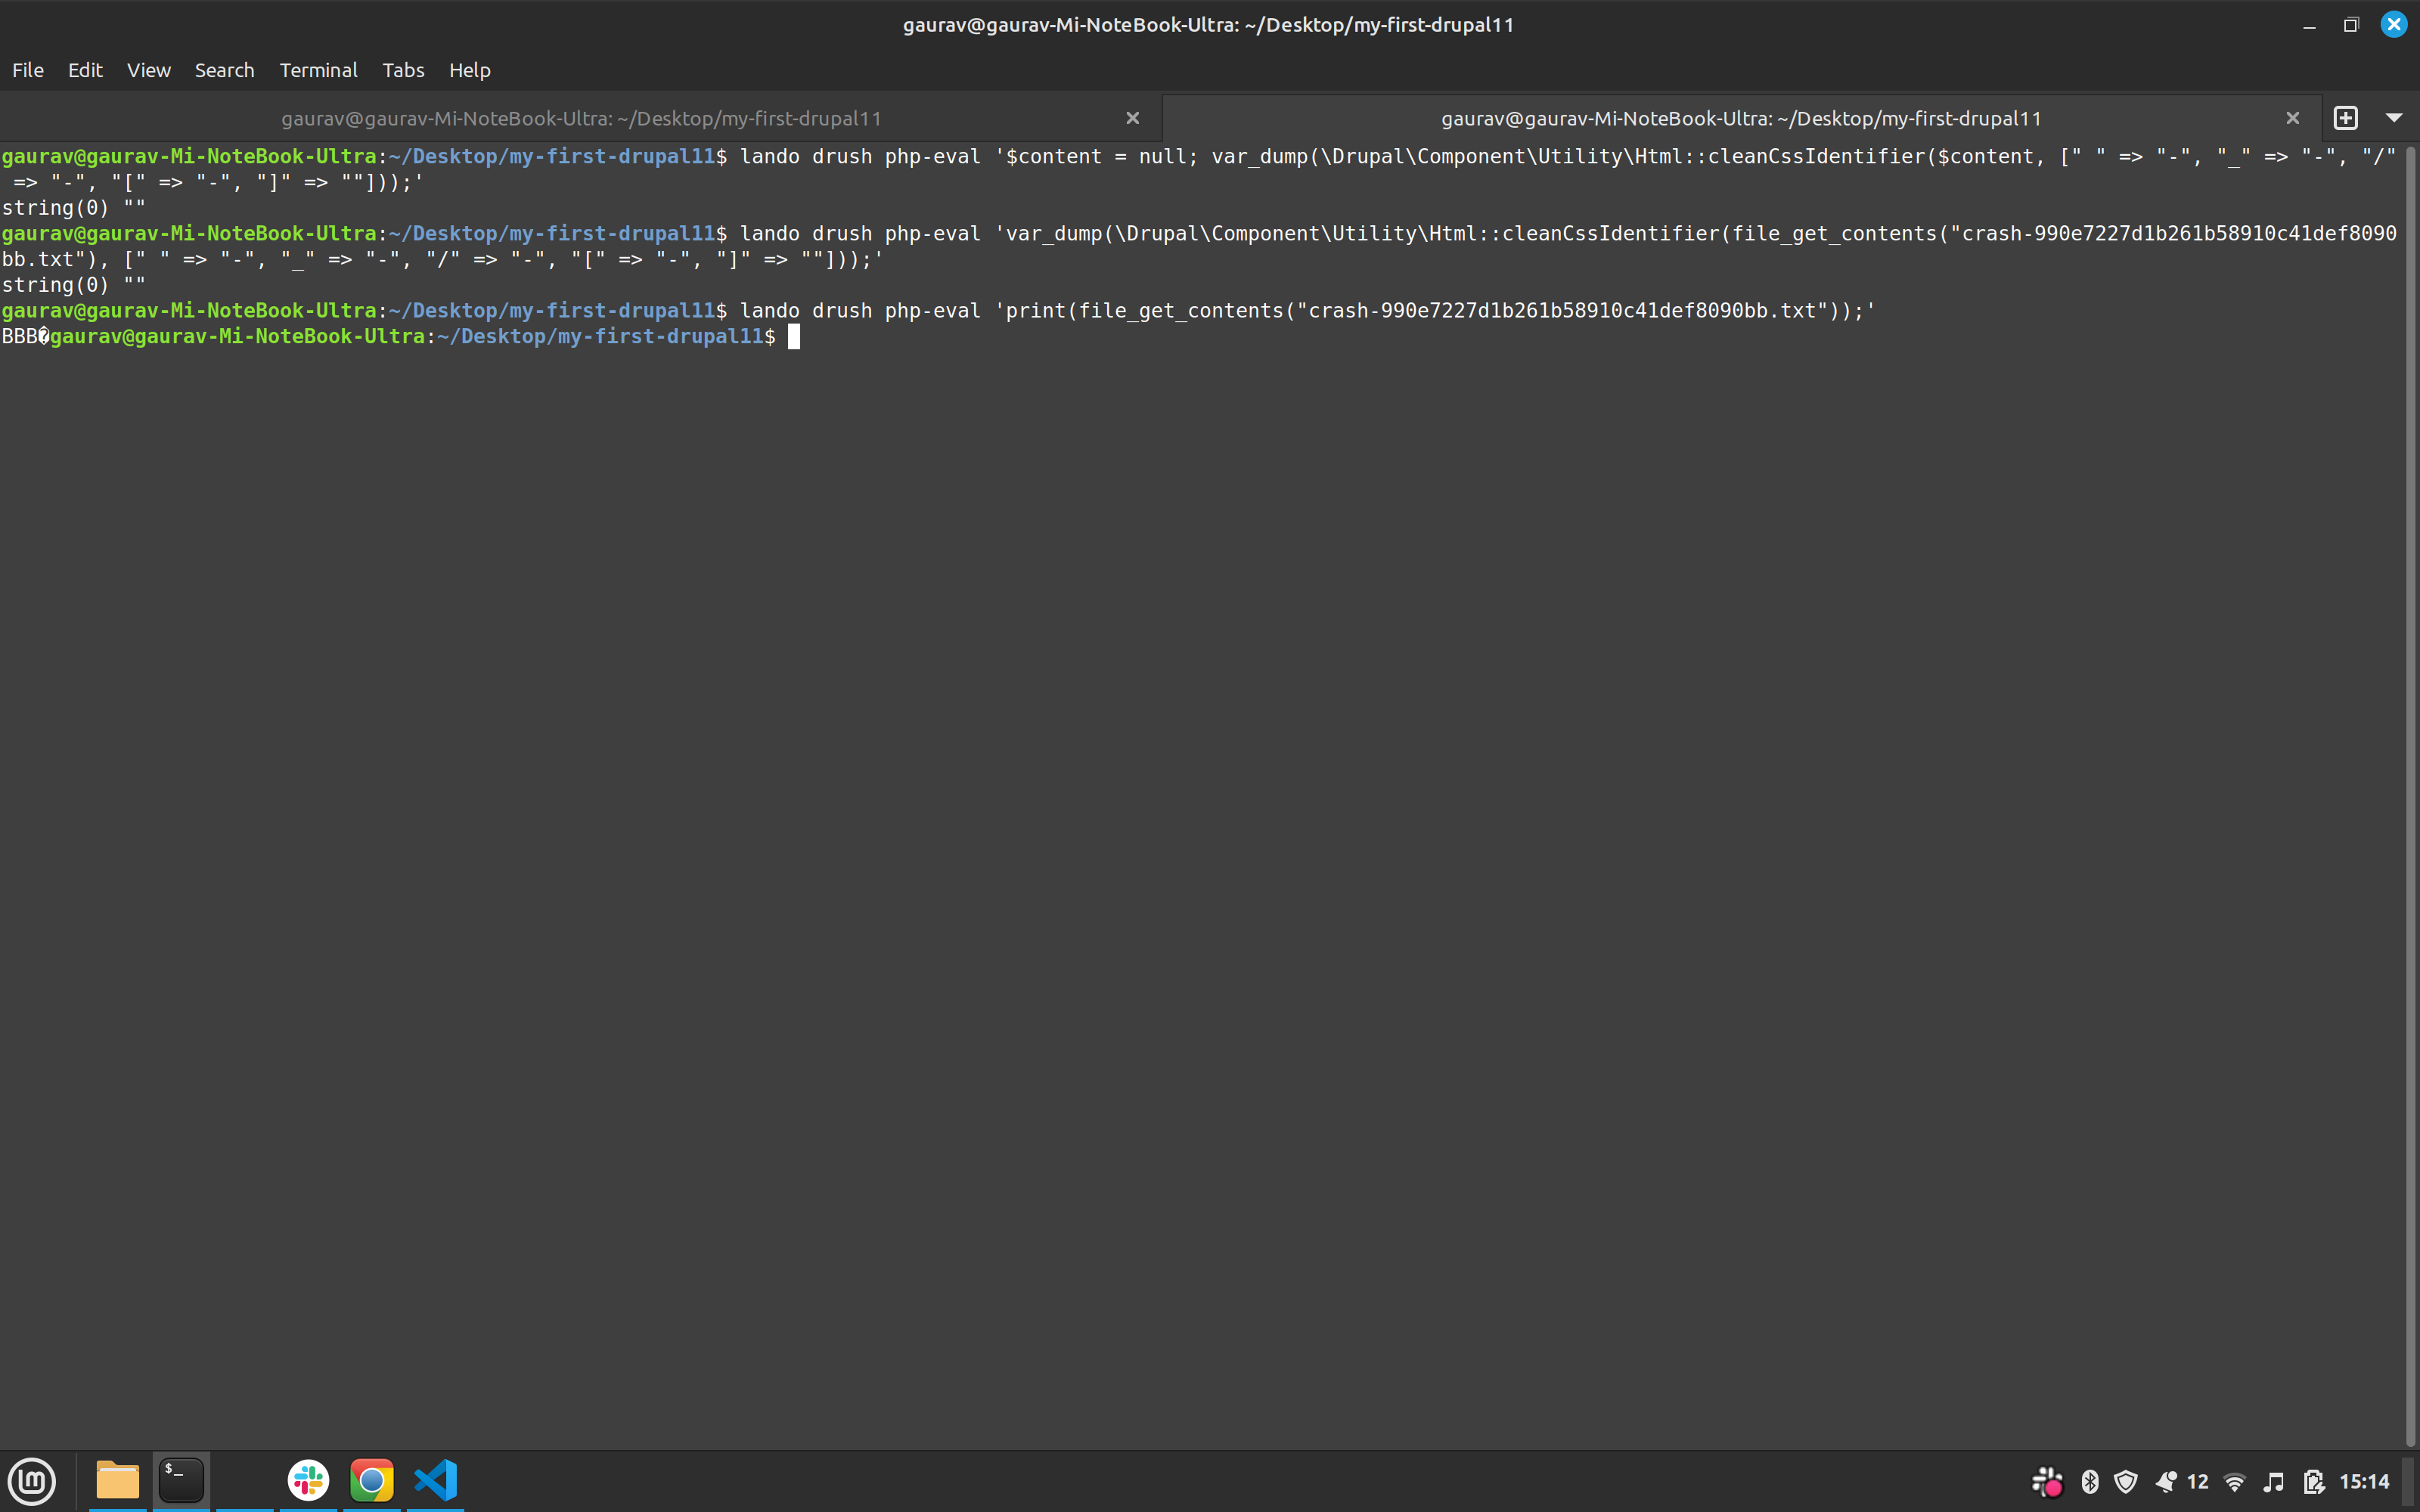Open Google Chrome from the taskbar
The width and height of the screenshot is (2420, 1512).
click(371, 1481)
